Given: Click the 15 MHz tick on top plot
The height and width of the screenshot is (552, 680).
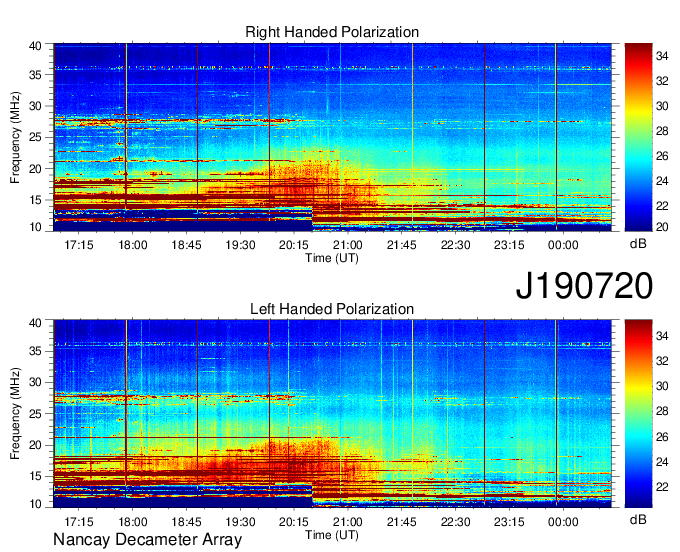Looking at the screenshot, I should click(x=35, y=200).
